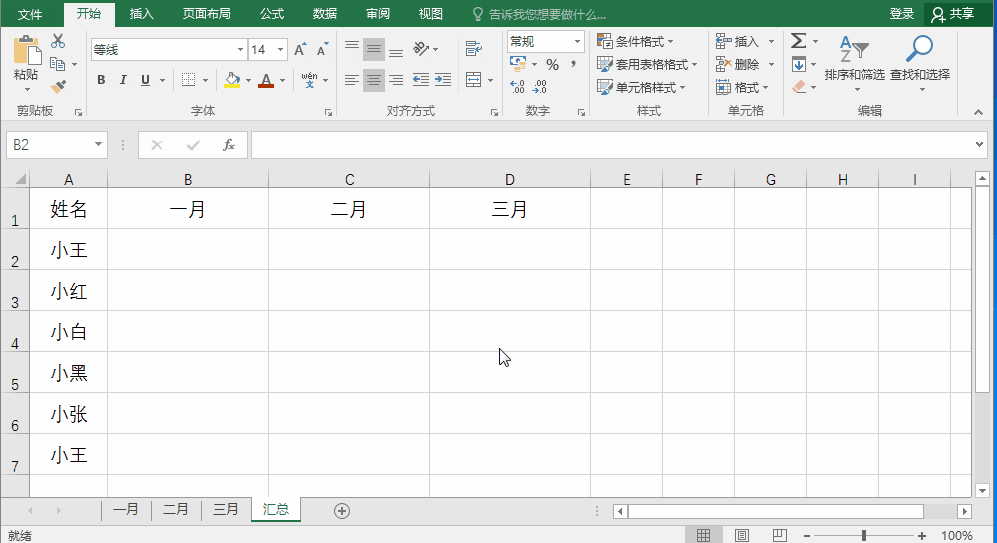Open the borders tool icon

188,80
